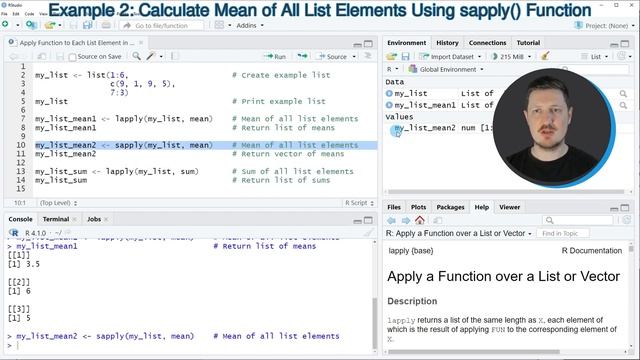Click the Go to file/function field
This screenshot has width=640, height=360.
tap(162, 25)
